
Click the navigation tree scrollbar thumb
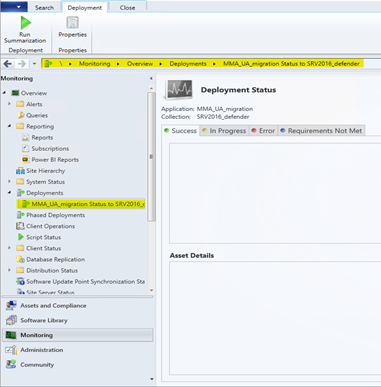point(151,157)
